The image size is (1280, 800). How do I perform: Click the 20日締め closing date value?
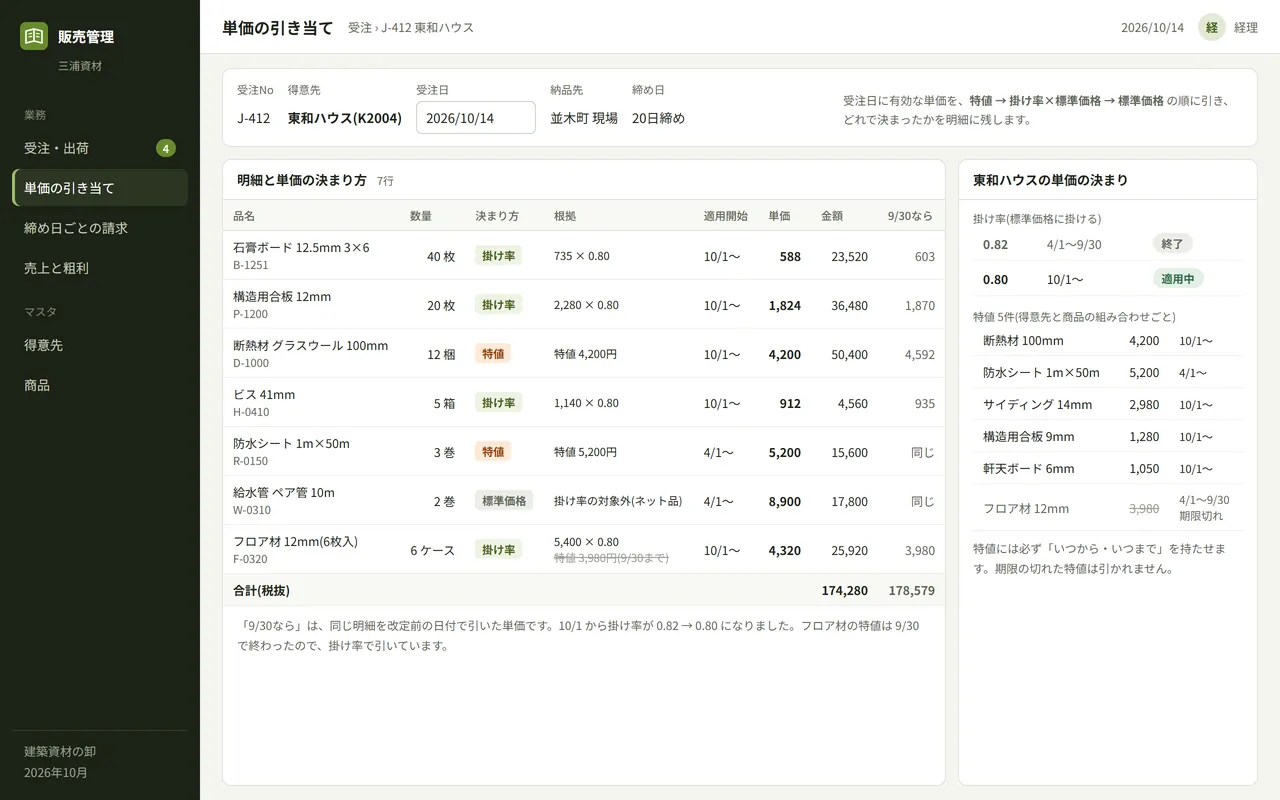659,118
